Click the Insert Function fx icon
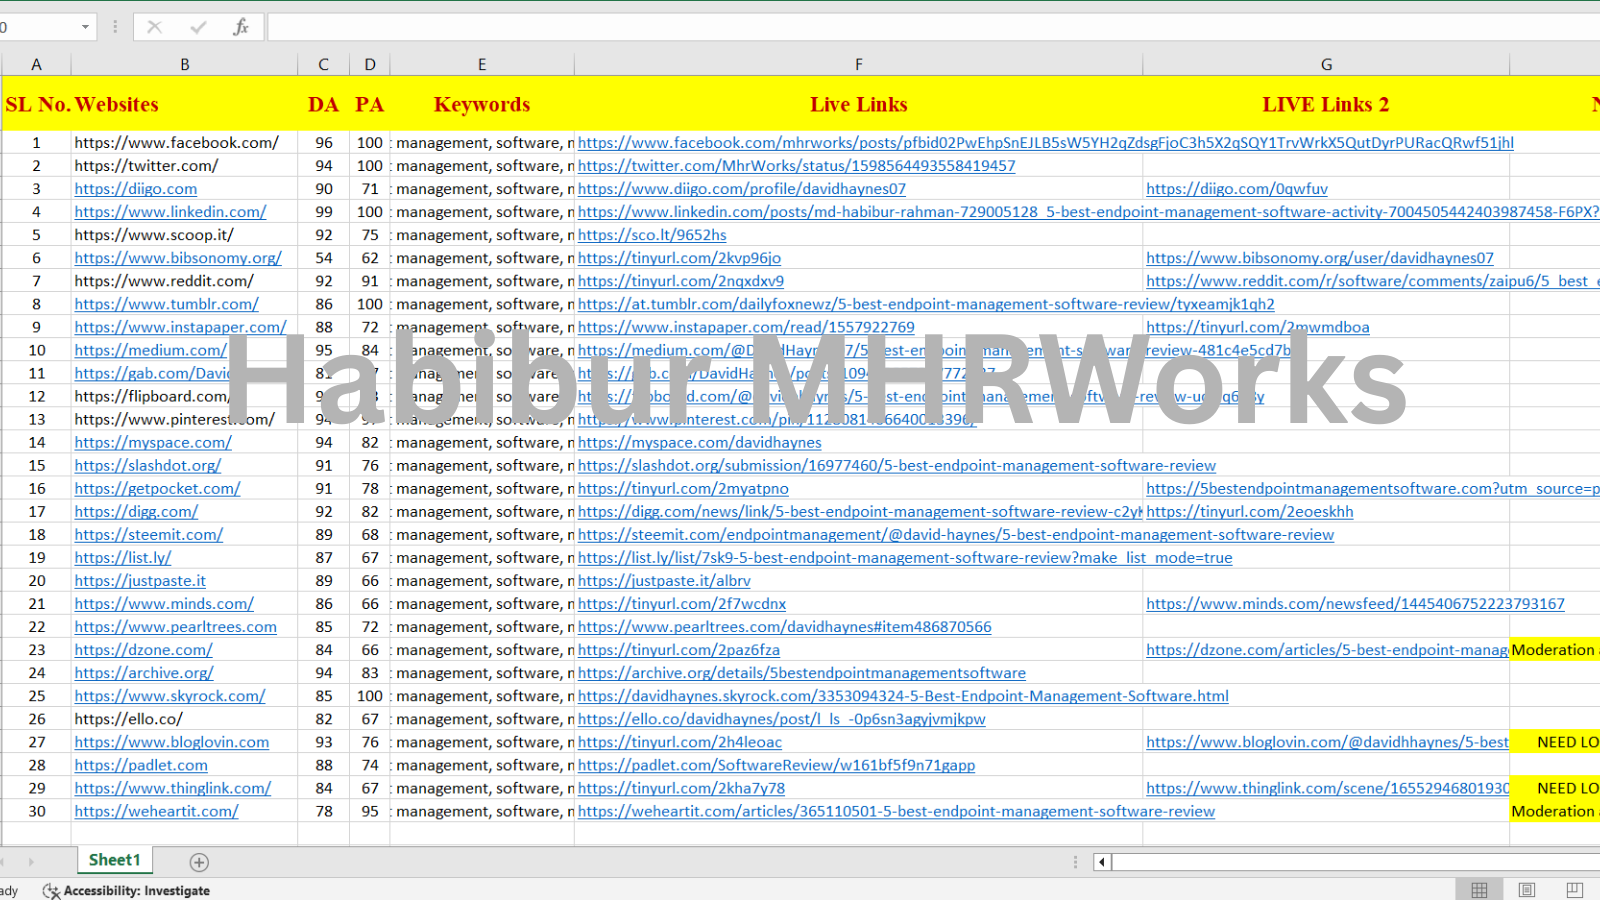This screenshot has width=1600, height=900. click(241, 27)
